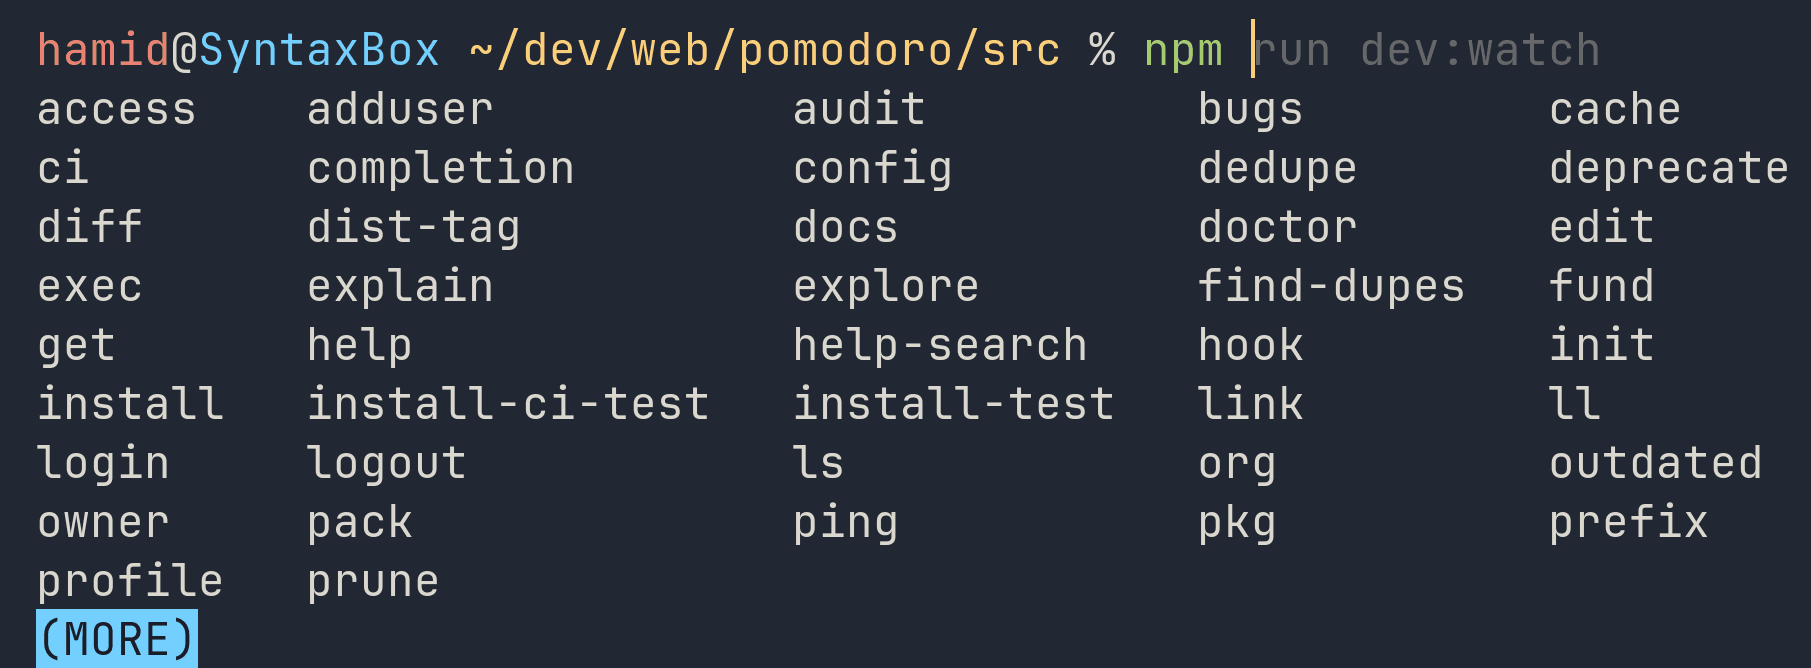Select the 'ping' command suggestion
Screen dimensions: 1811x668
(x=846, y=523)
